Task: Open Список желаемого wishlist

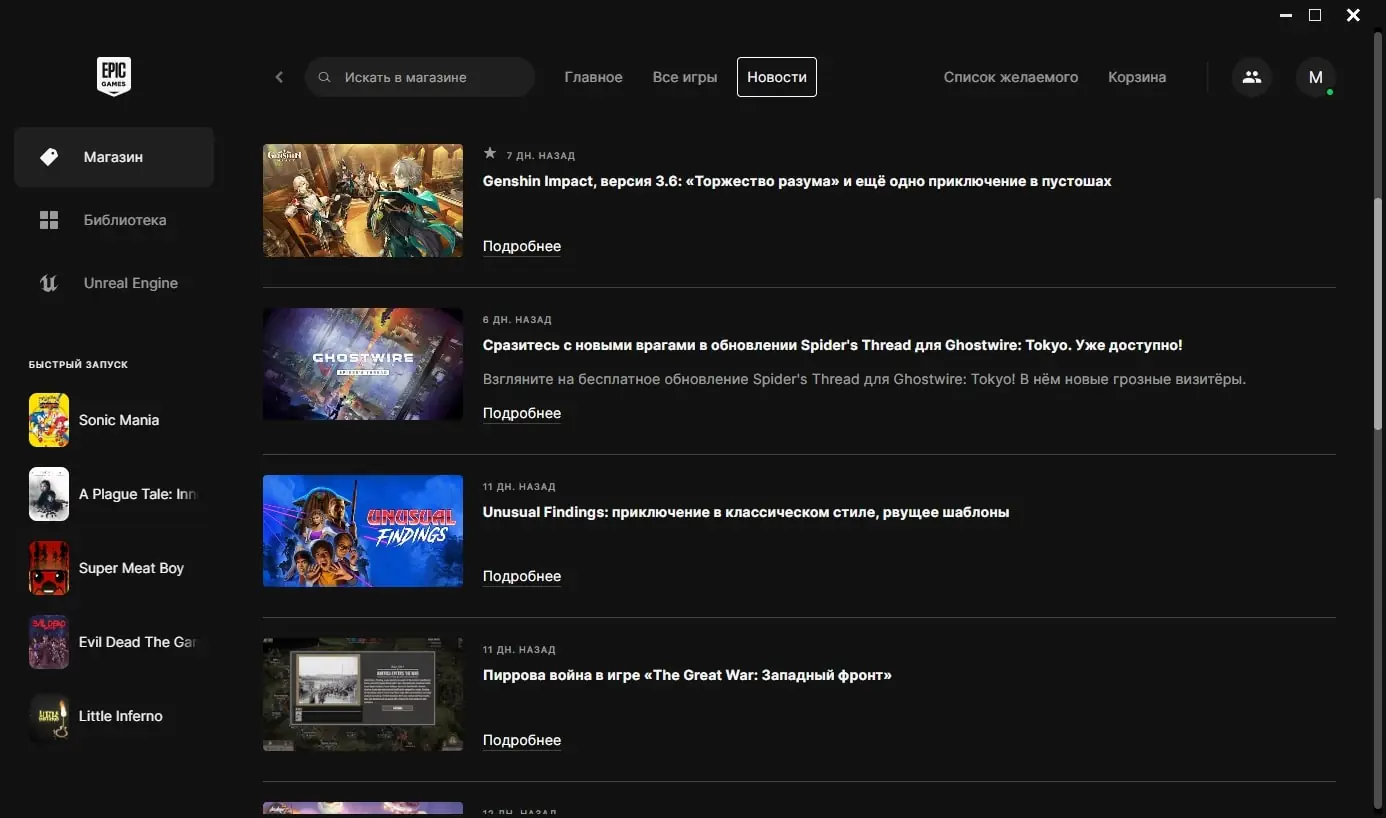Action: pos(1011,77)
